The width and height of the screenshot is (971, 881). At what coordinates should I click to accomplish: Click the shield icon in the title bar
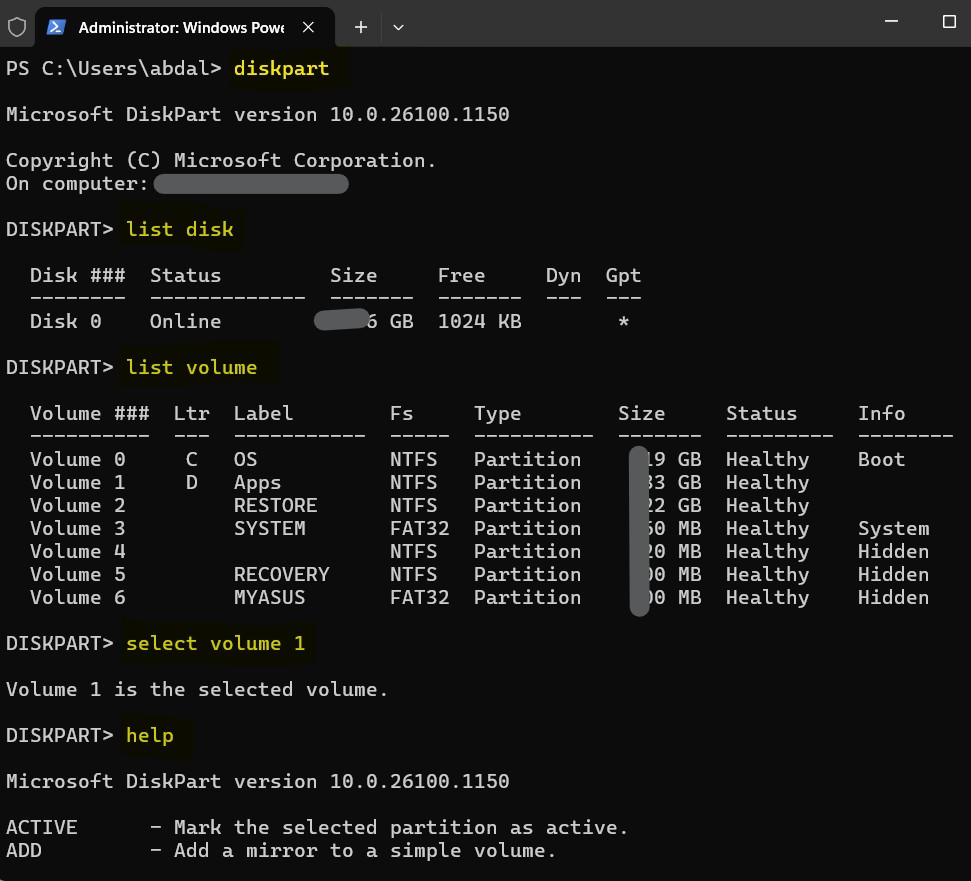point(17,27)
